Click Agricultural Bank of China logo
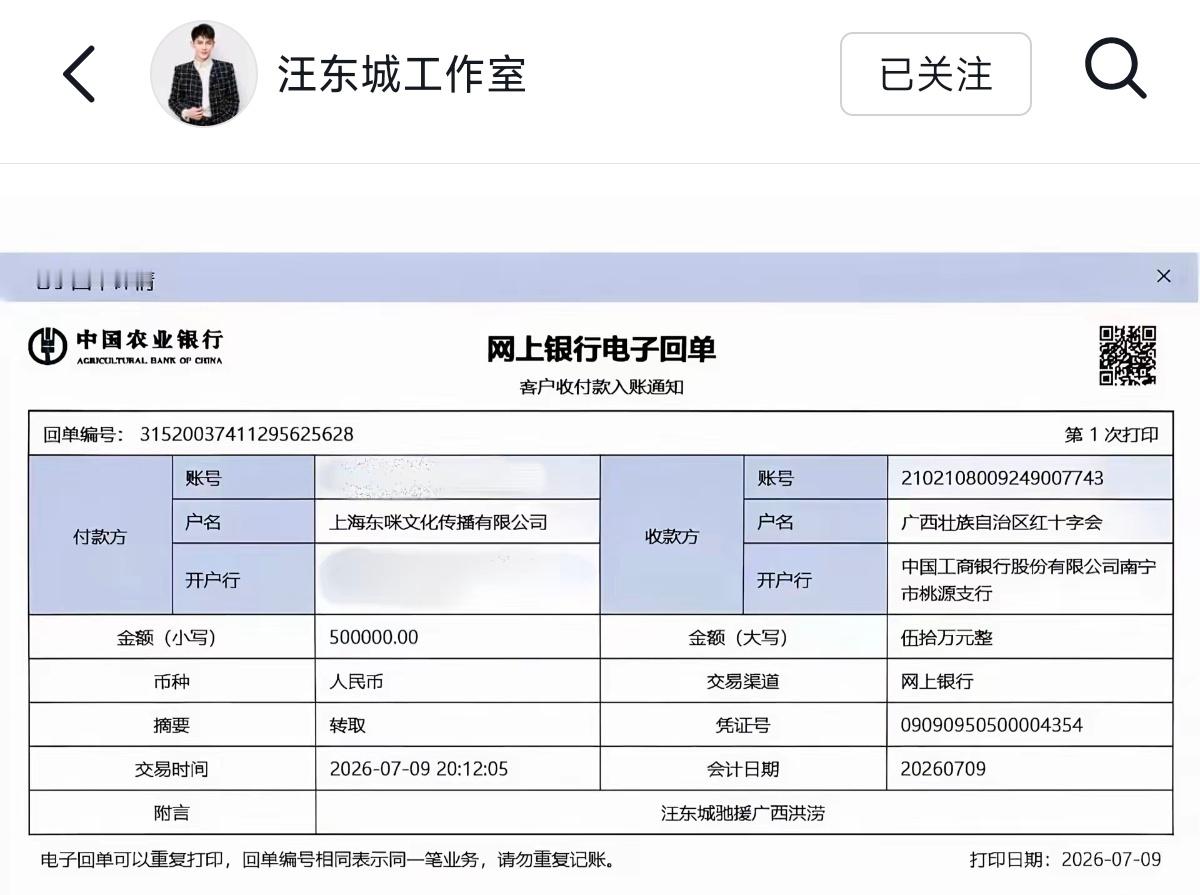Viewport: 1200px width, 895px height. tap(125, 346)
